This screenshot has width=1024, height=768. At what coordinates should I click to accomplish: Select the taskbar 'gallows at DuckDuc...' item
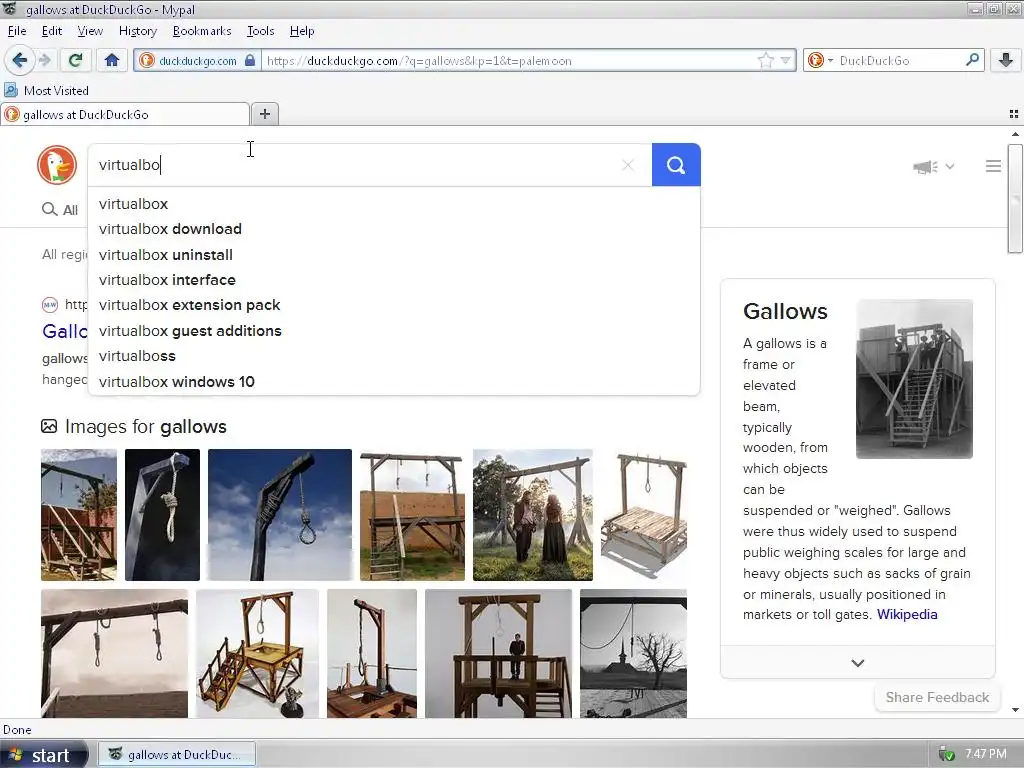coord(176,755)
